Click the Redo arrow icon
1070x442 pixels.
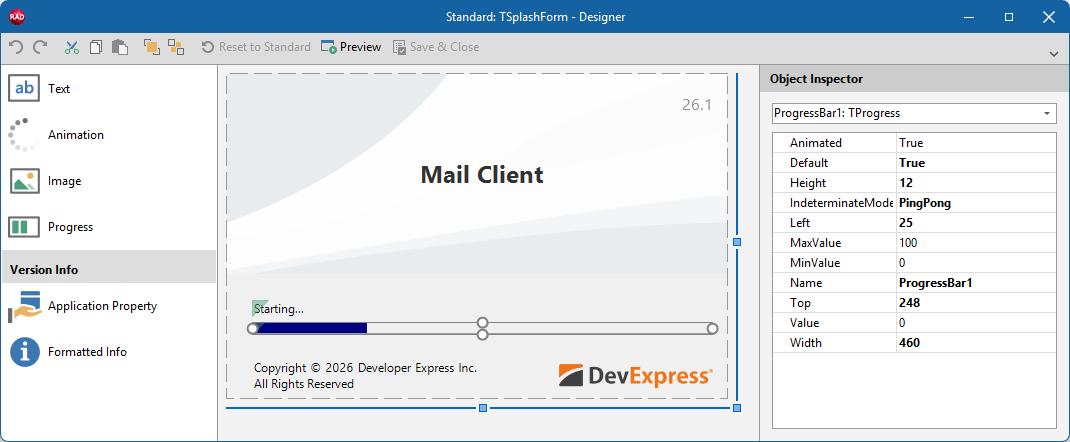click(x=40, y=47)
